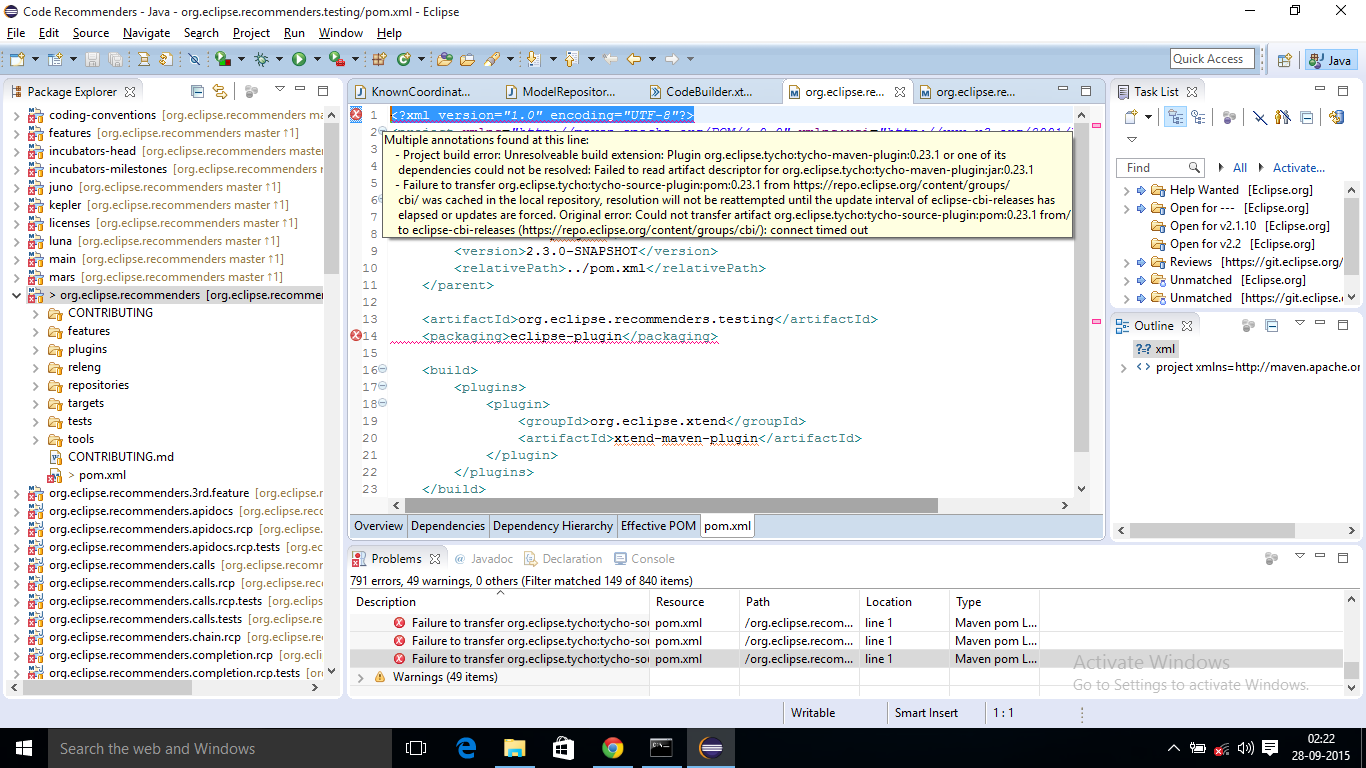Click the error marker on line 1
The height and width of the screenshot is (768, 1366).
(356, 115)
